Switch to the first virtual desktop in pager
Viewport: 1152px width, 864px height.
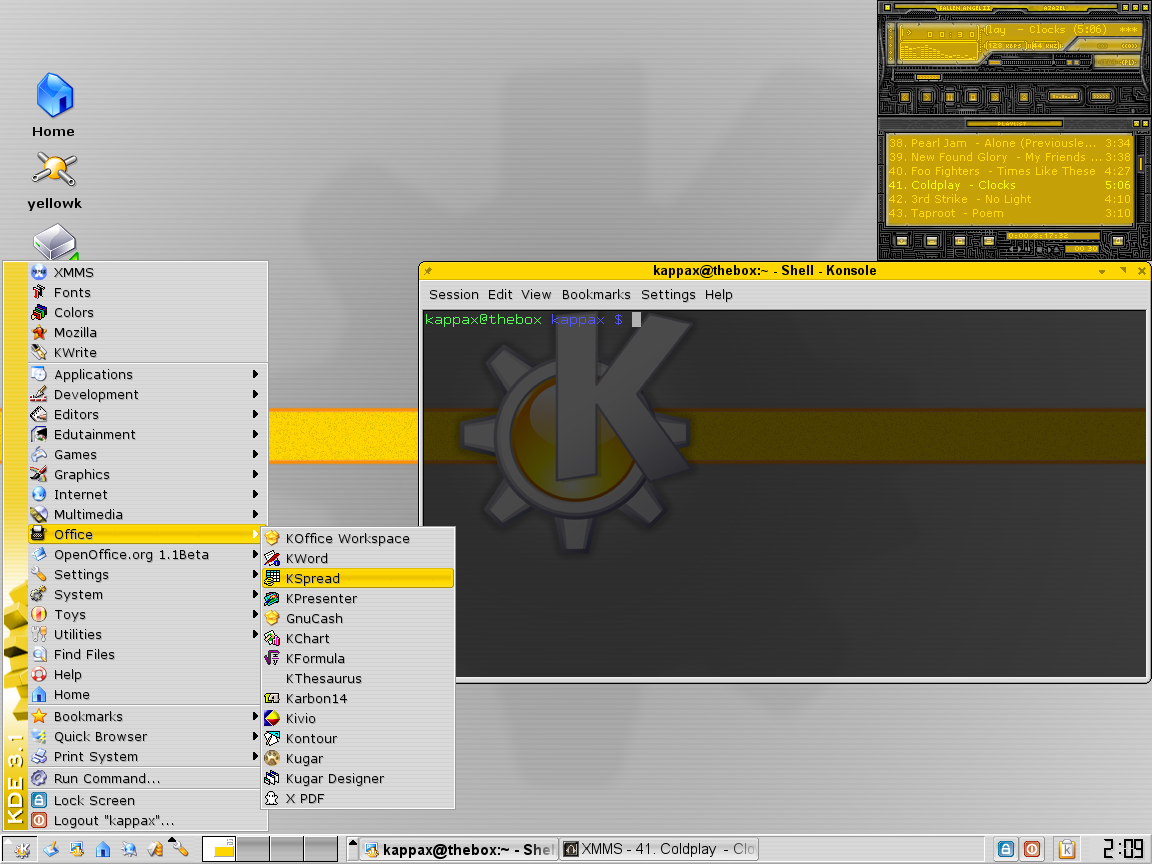[x=218, y=849]
